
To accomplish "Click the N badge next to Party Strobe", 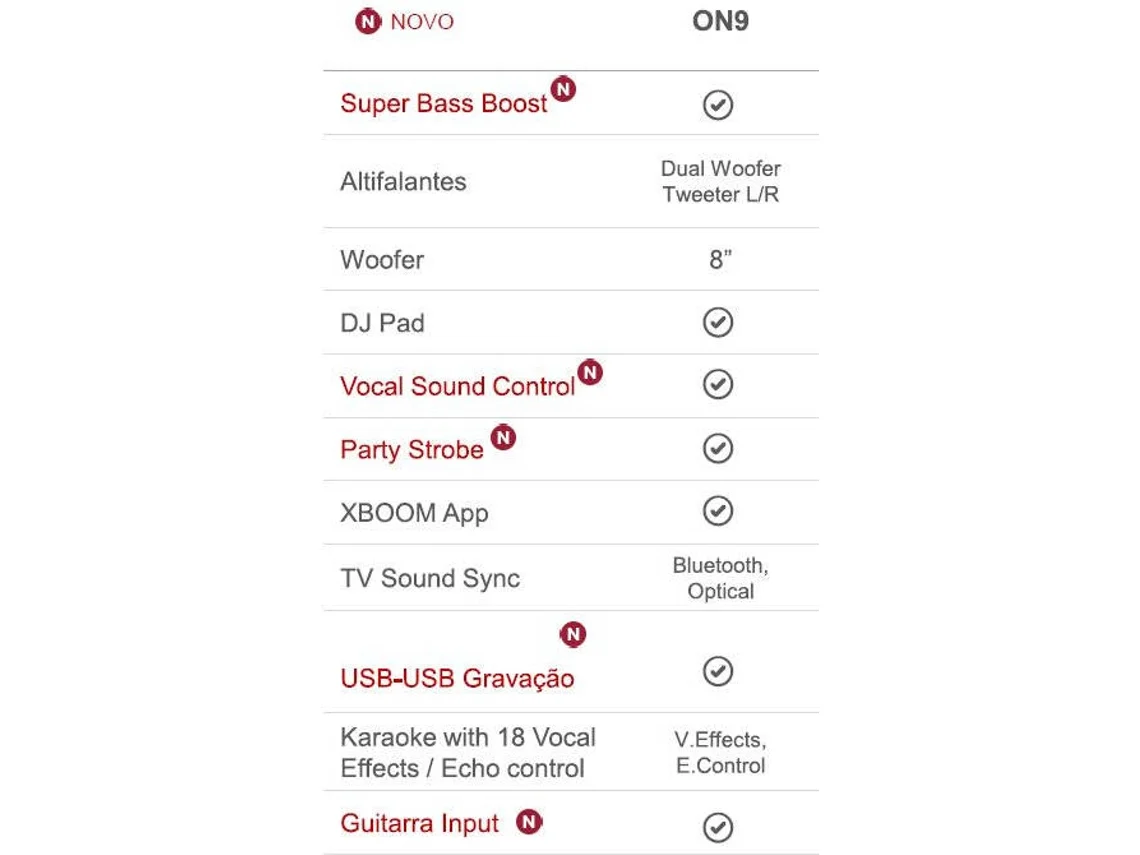I will pyautogui.click(x=503, y=438).
